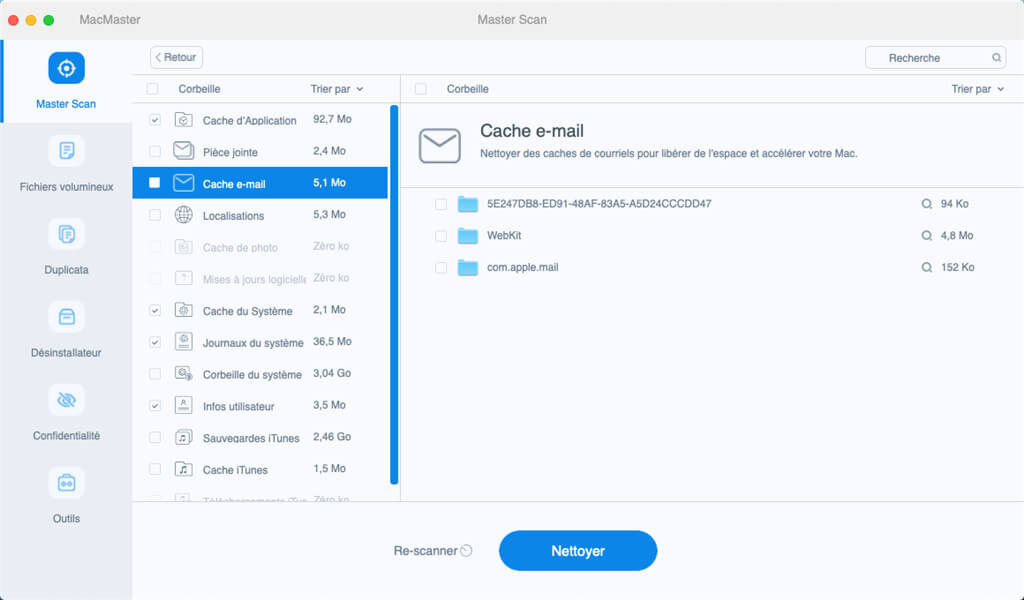Open the Fichiers volumineux sidebar icon
1024x600 pixels.
(x=66, y=151)
